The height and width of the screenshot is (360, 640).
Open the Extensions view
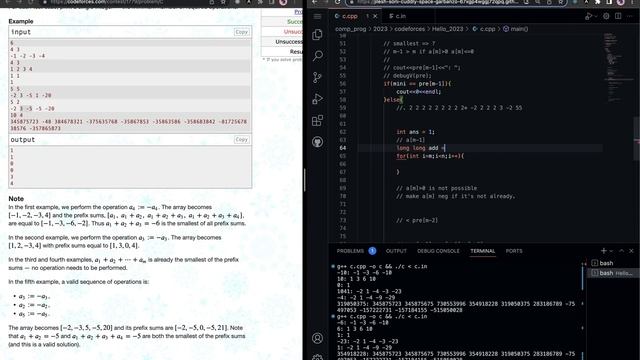pos(317,120)
